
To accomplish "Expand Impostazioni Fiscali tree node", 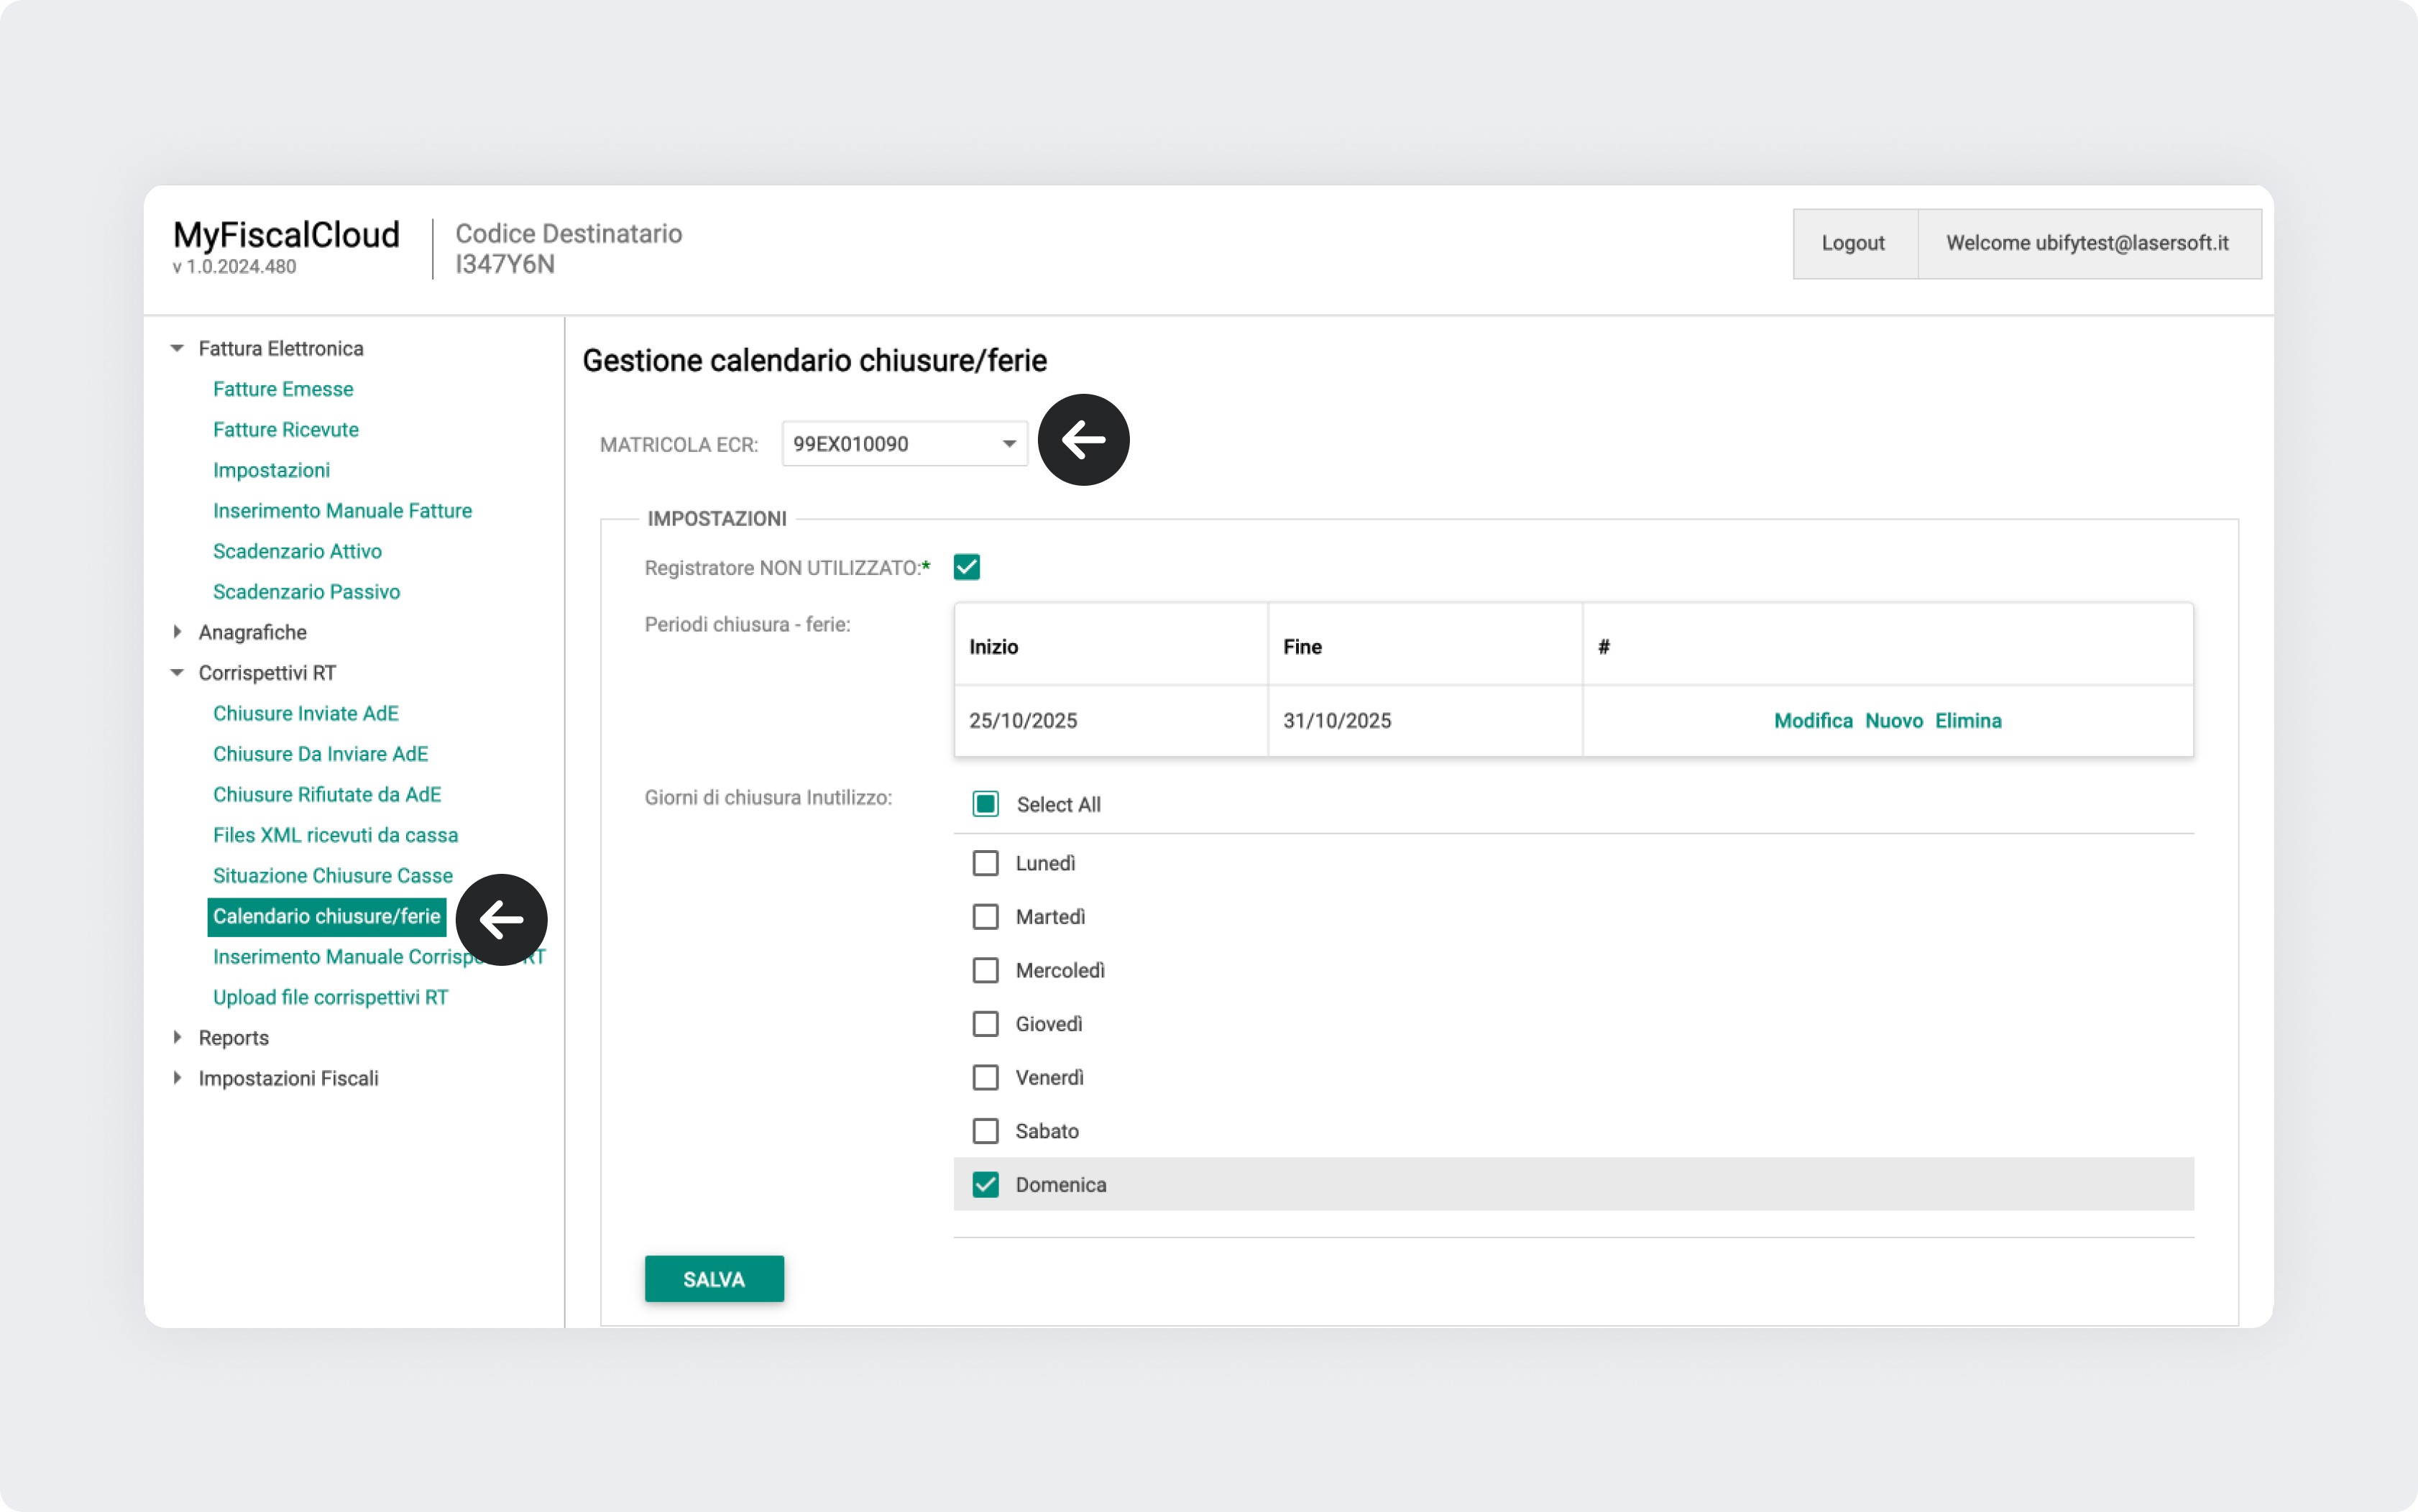I will (x=177, y=1078).
